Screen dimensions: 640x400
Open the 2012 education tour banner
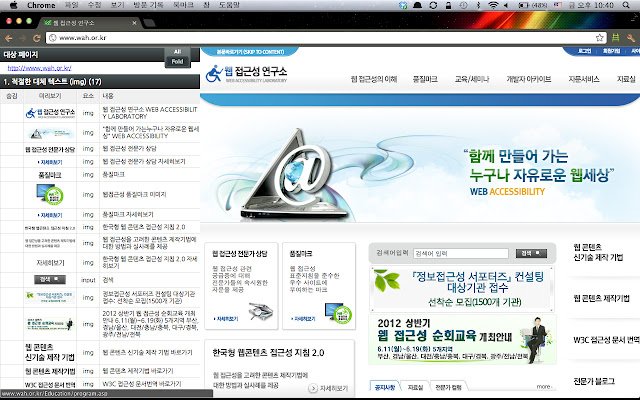[x=462, y=340]
